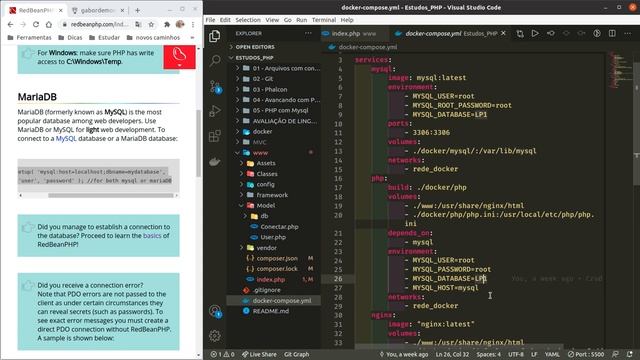Click Live Share in status bar

(259, 354)
